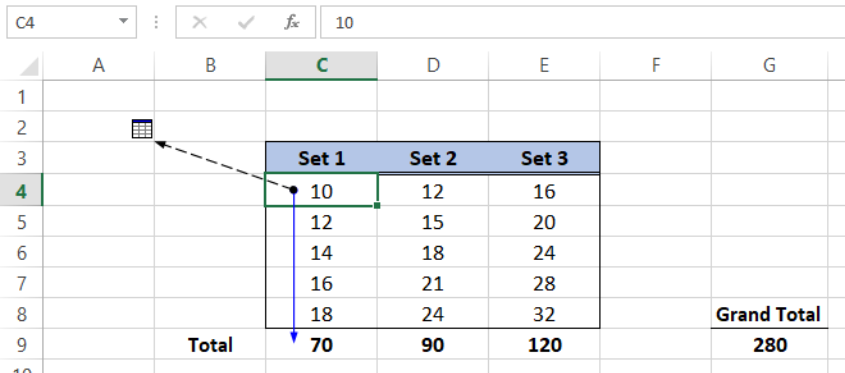Open the Name Box dropdown arrow

(x=123, y=22)
